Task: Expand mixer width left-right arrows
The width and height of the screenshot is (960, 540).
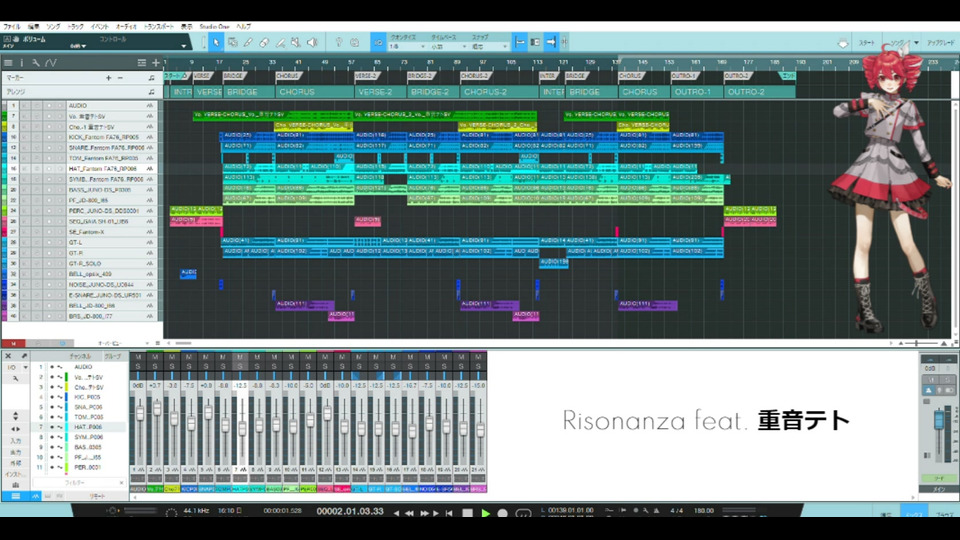Action: click(x=15, y=429)
